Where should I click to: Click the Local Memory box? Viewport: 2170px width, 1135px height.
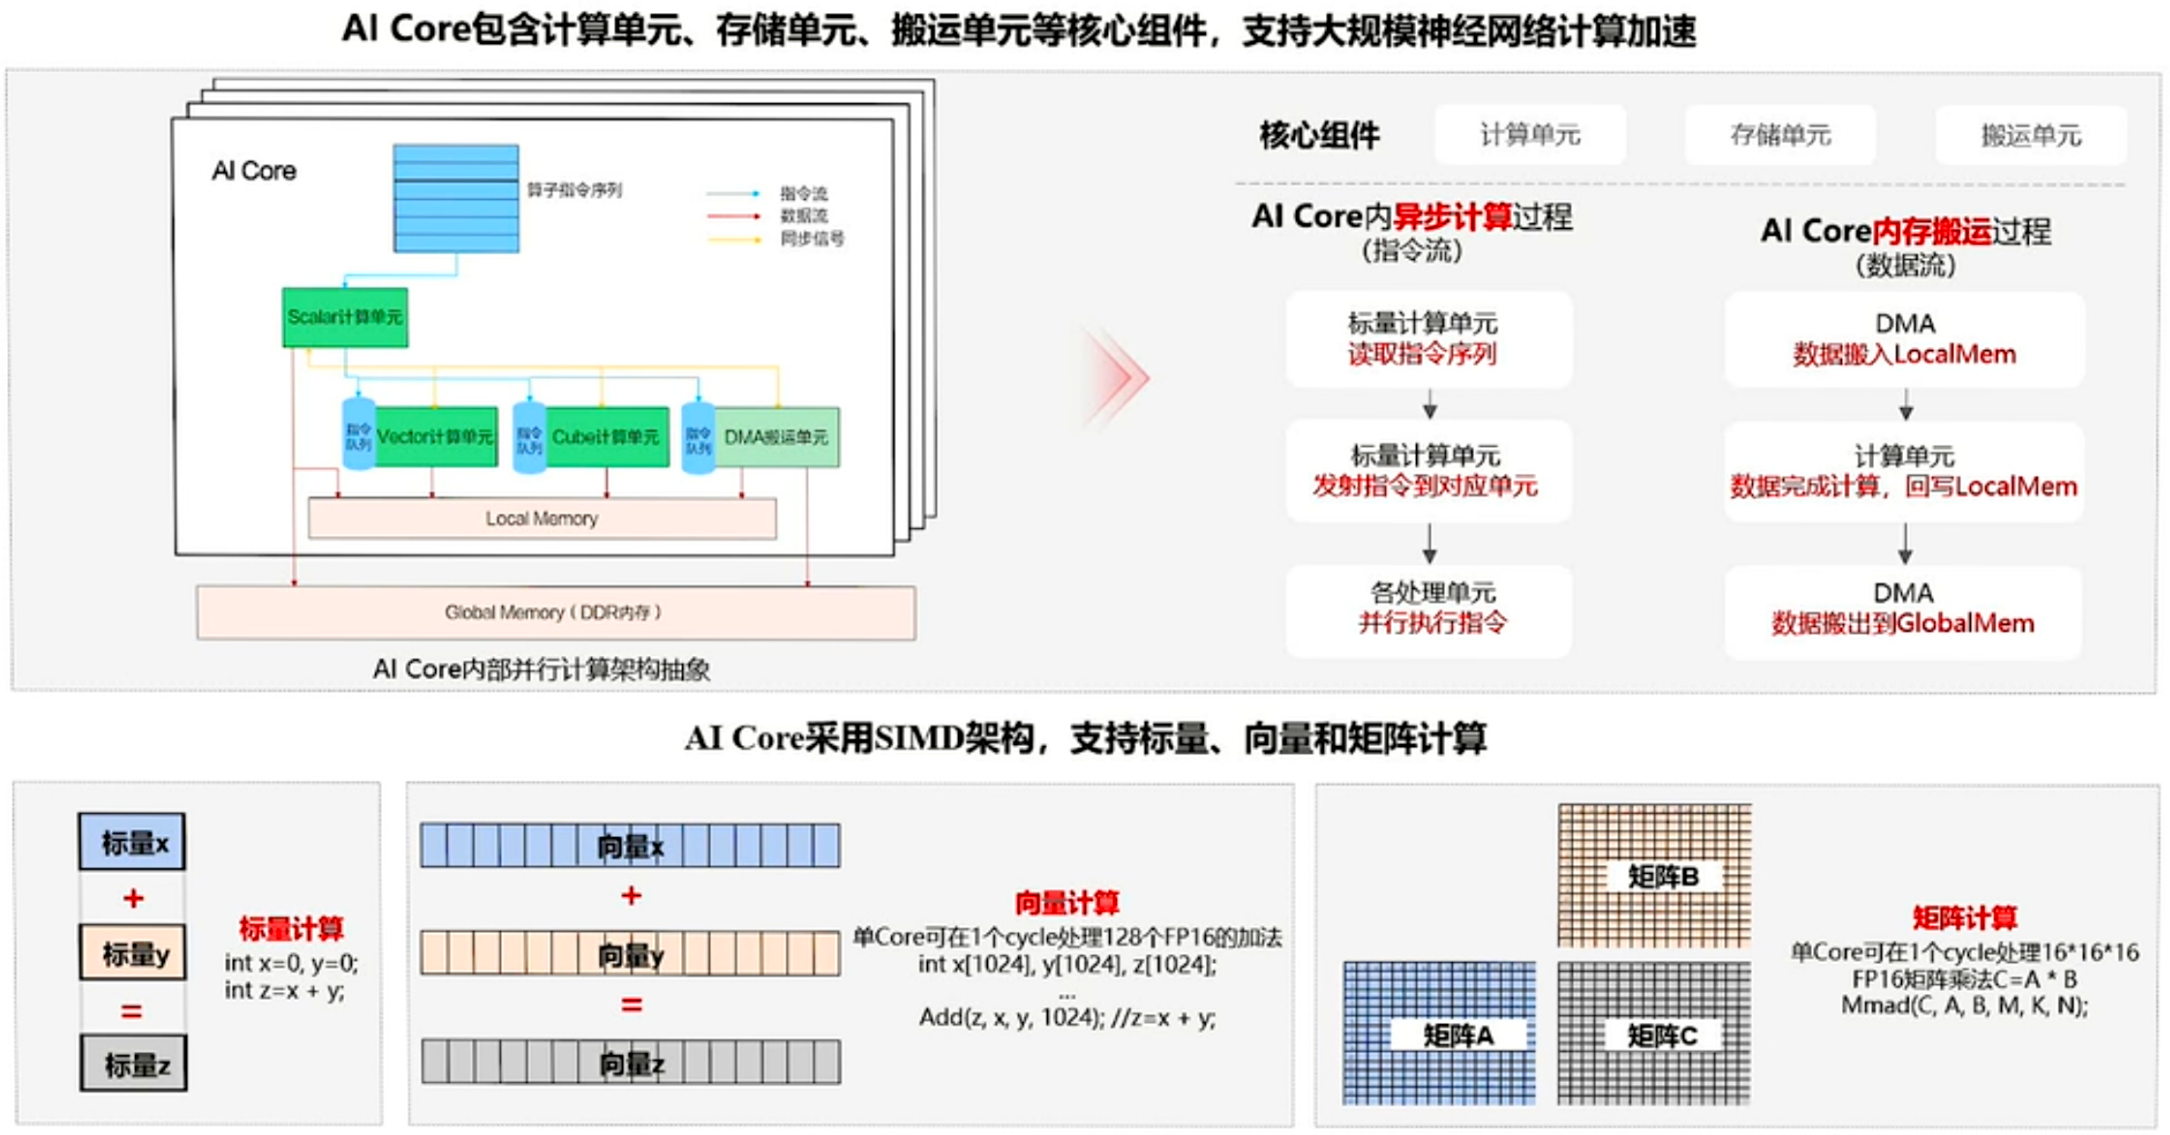coord(542,518)
